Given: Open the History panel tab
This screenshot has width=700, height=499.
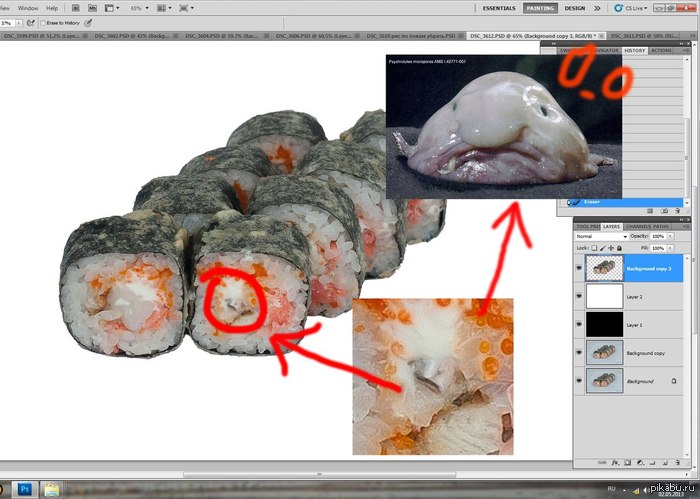Looking at the screenshot, I should pyautogui.click(x=634, y=50).
